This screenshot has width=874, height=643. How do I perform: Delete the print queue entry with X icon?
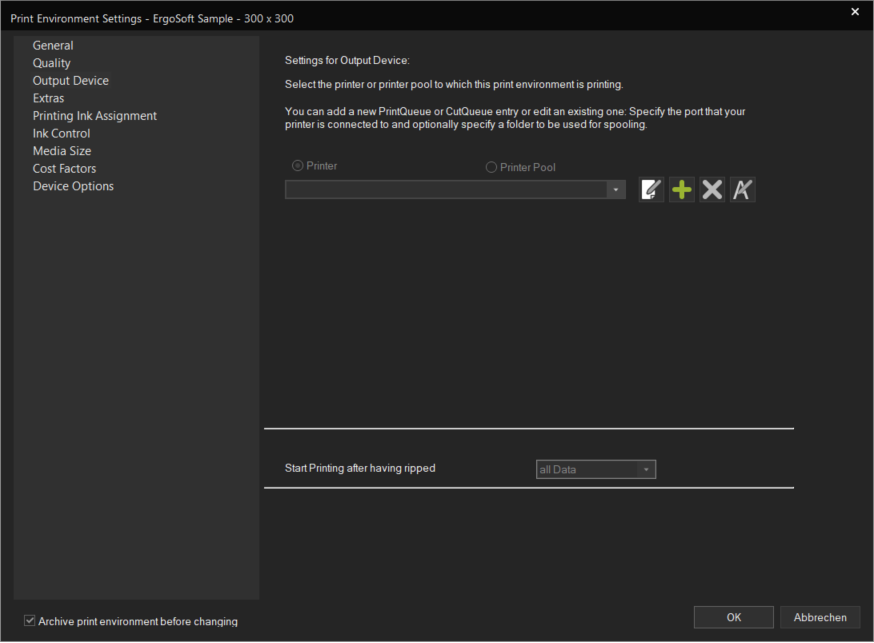(712, 190)
